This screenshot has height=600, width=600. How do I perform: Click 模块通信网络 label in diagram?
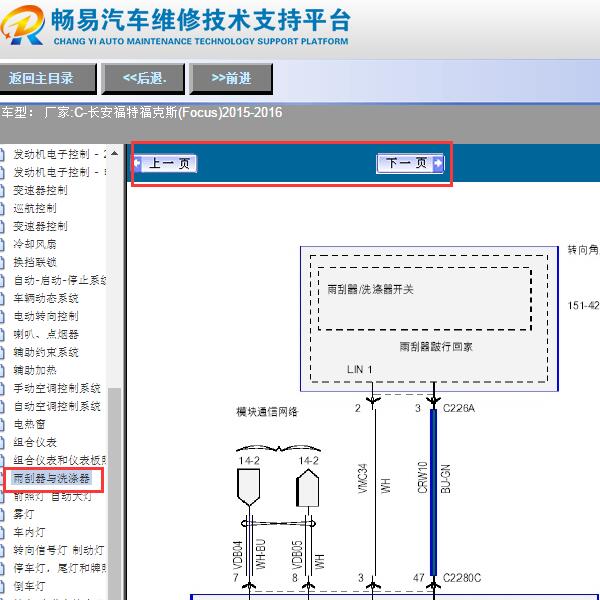[267, 412]
